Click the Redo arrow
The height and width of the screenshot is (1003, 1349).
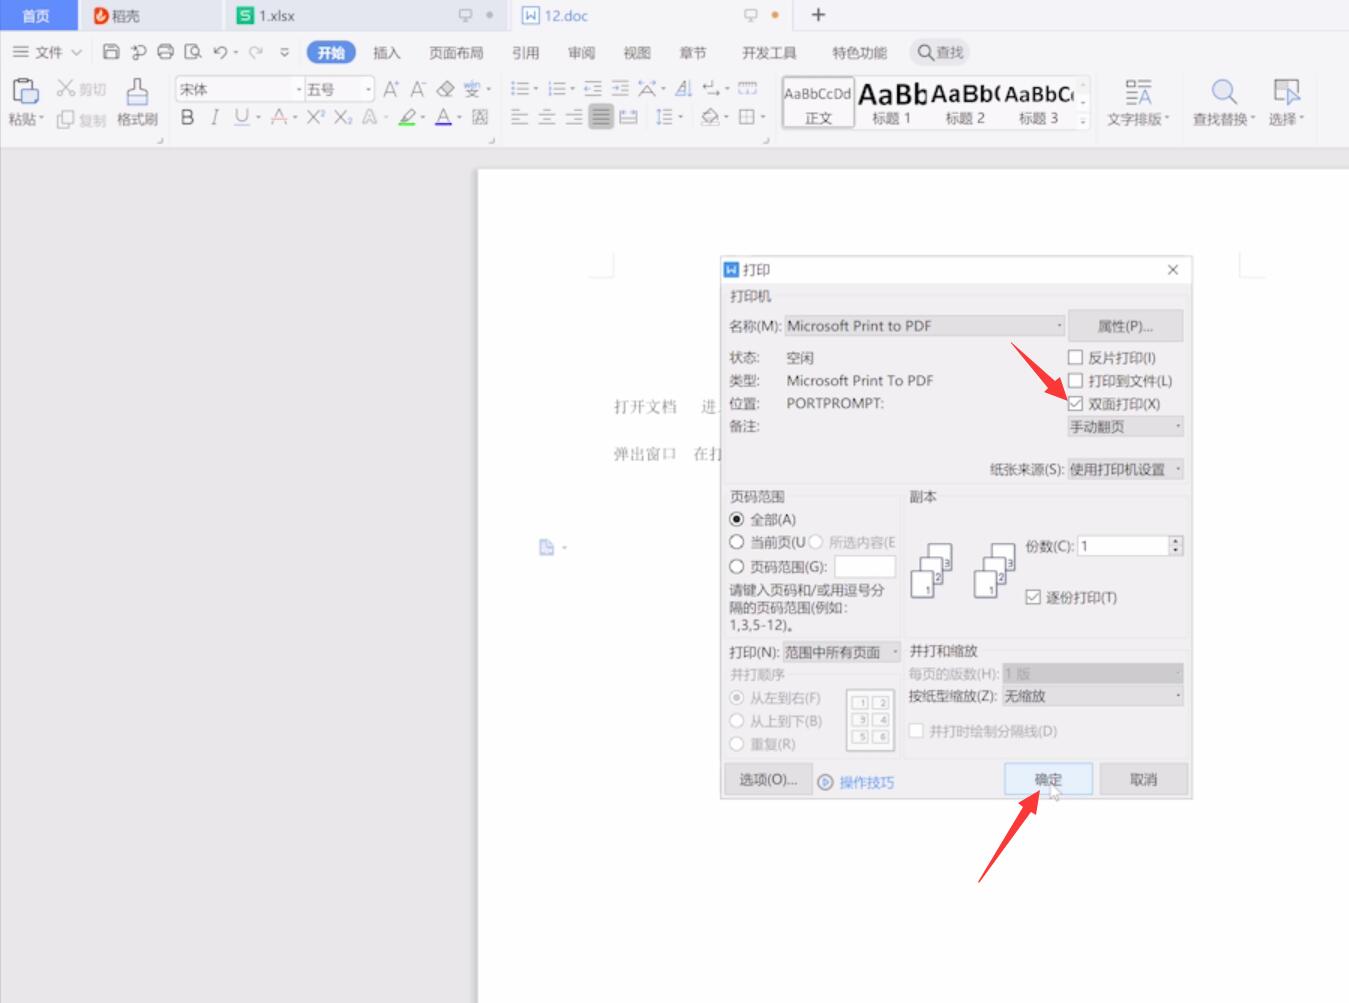[x=256, y=52]
